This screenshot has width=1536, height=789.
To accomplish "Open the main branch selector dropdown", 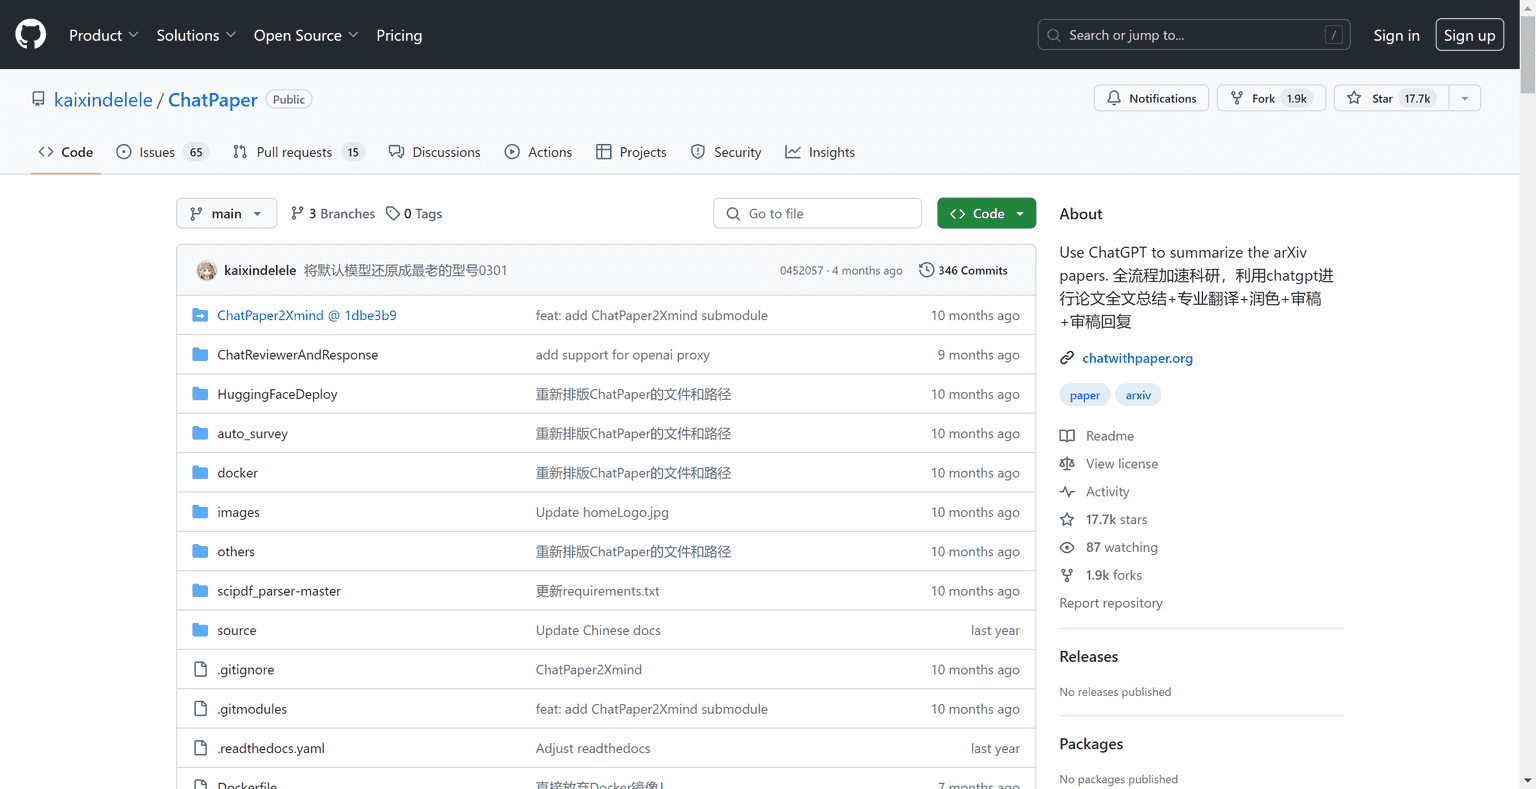I will tap(227, 213).
